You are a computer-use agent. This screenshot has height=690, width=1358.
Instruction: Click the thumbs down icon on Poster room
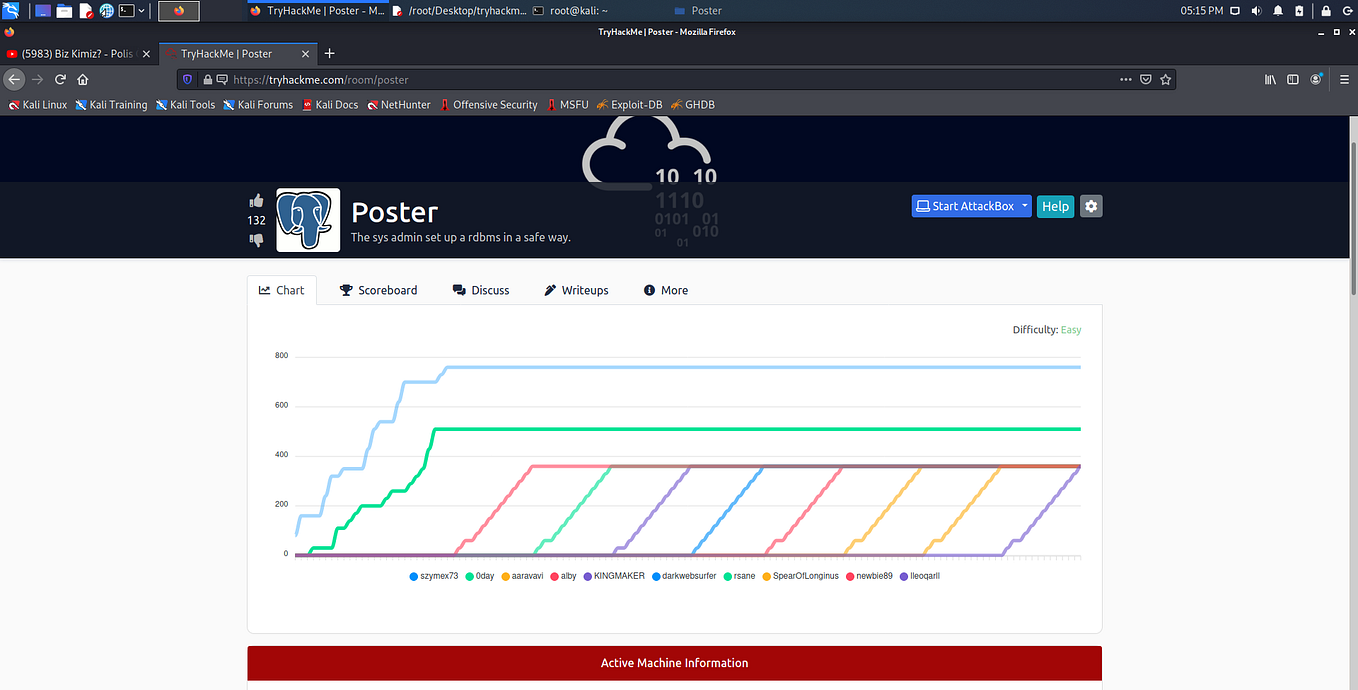tap(256, 240)
